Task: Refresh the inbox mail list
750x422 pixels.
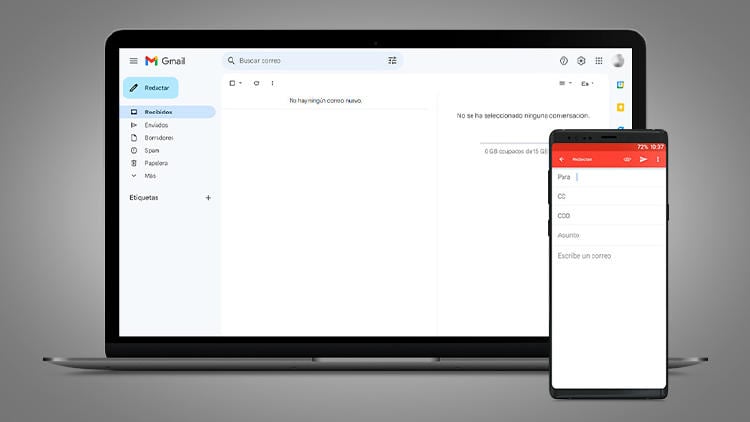Action: (x=256, y=83)
